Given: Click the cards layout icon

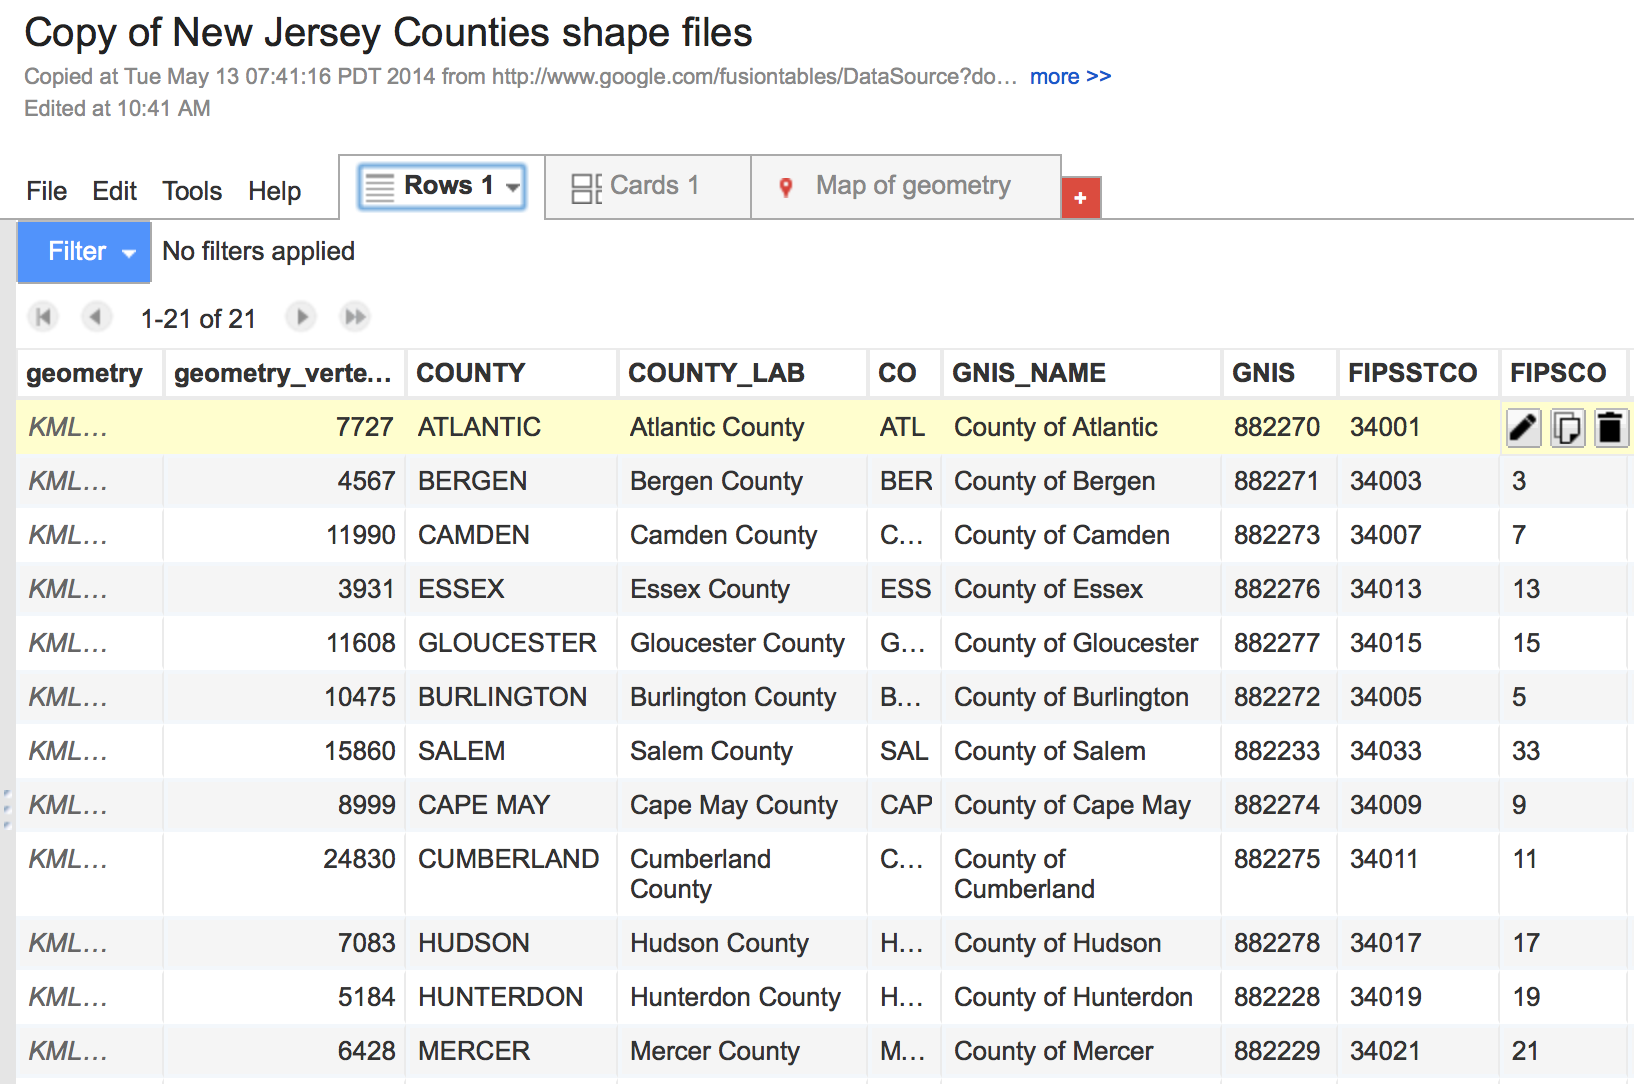Looking at the screenshot, I should (586, 188).
